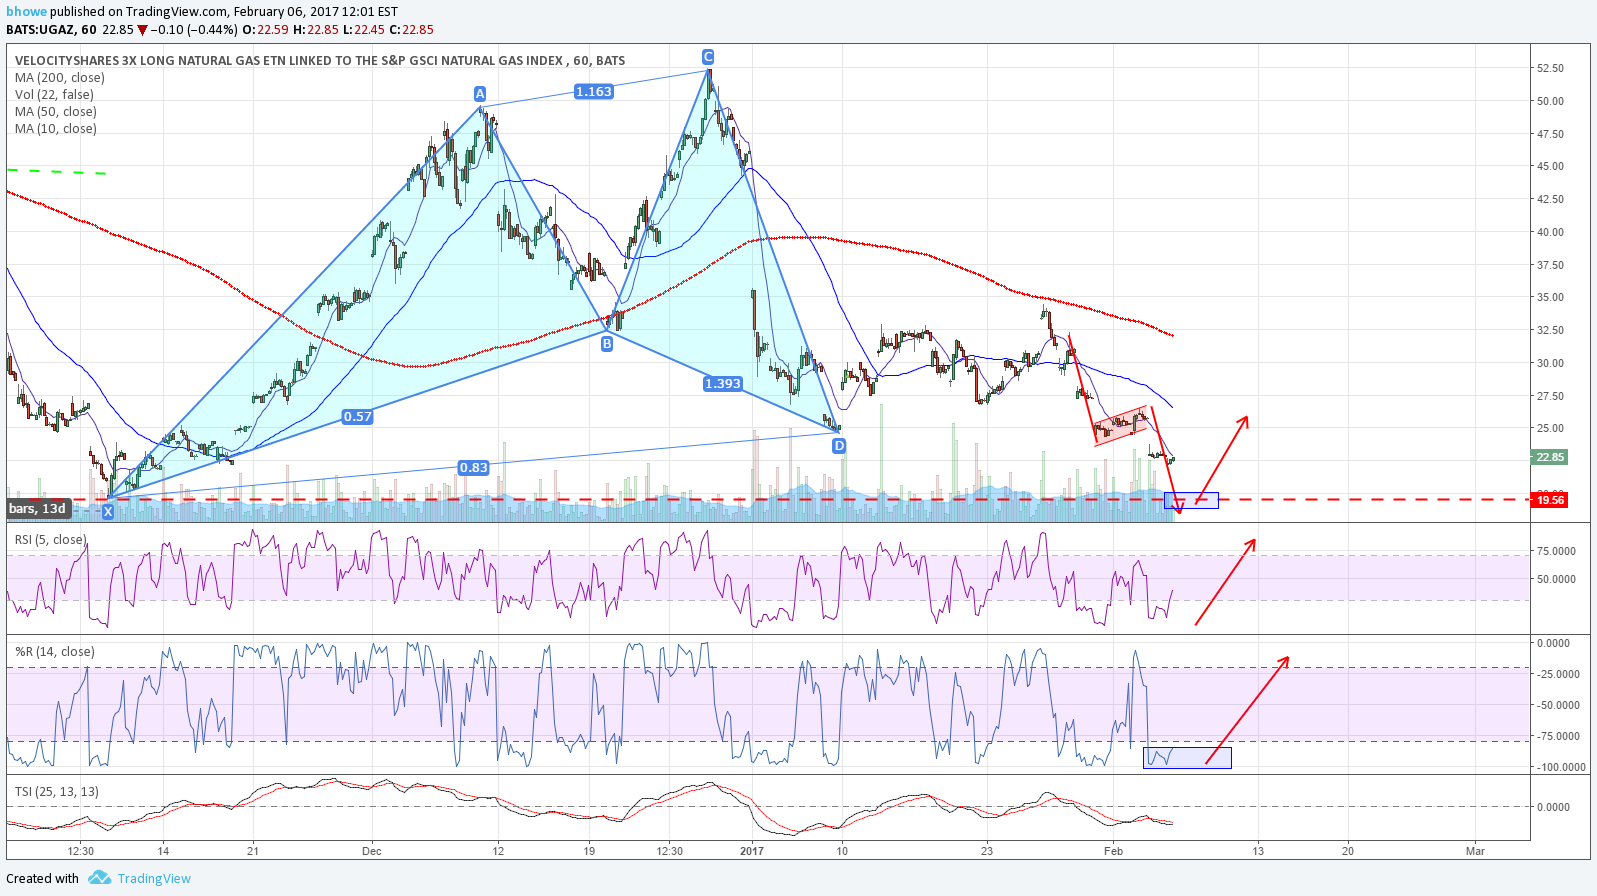Click the 75.0000 RSI axis value

tap(1556, 551)
